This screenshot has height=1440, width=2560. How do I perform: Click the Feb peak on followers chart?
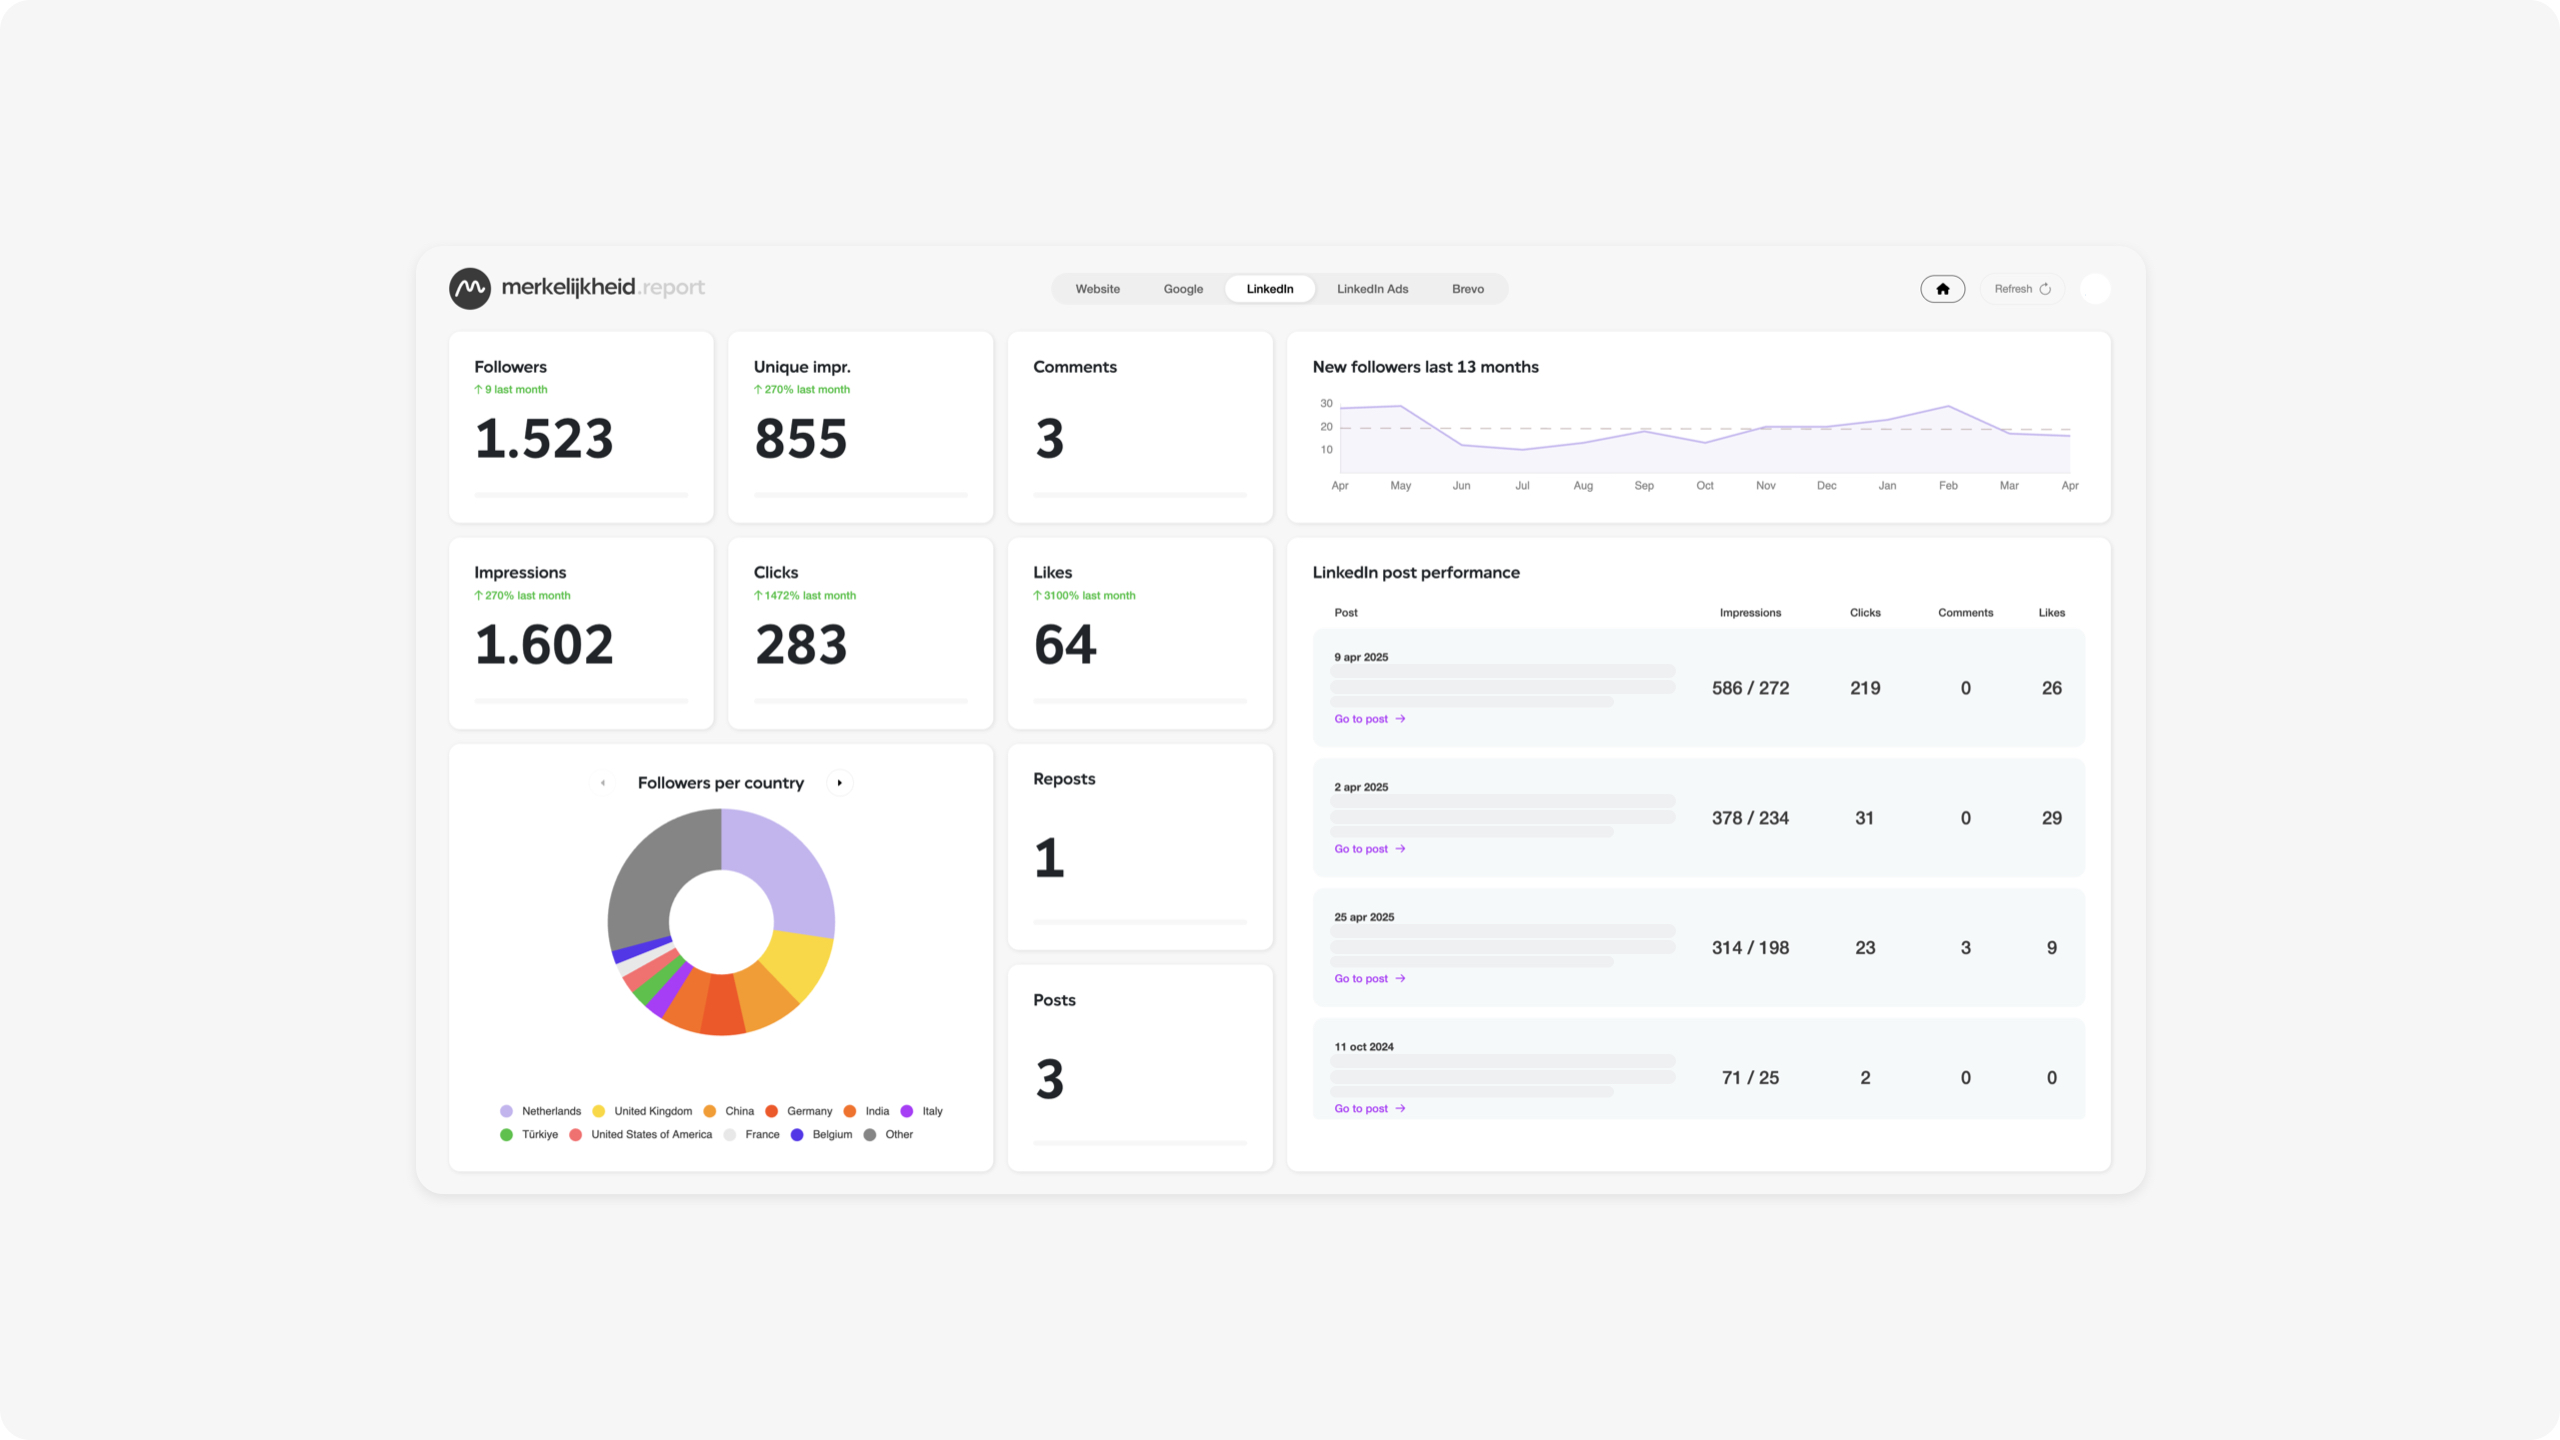tap(1947, 406)
